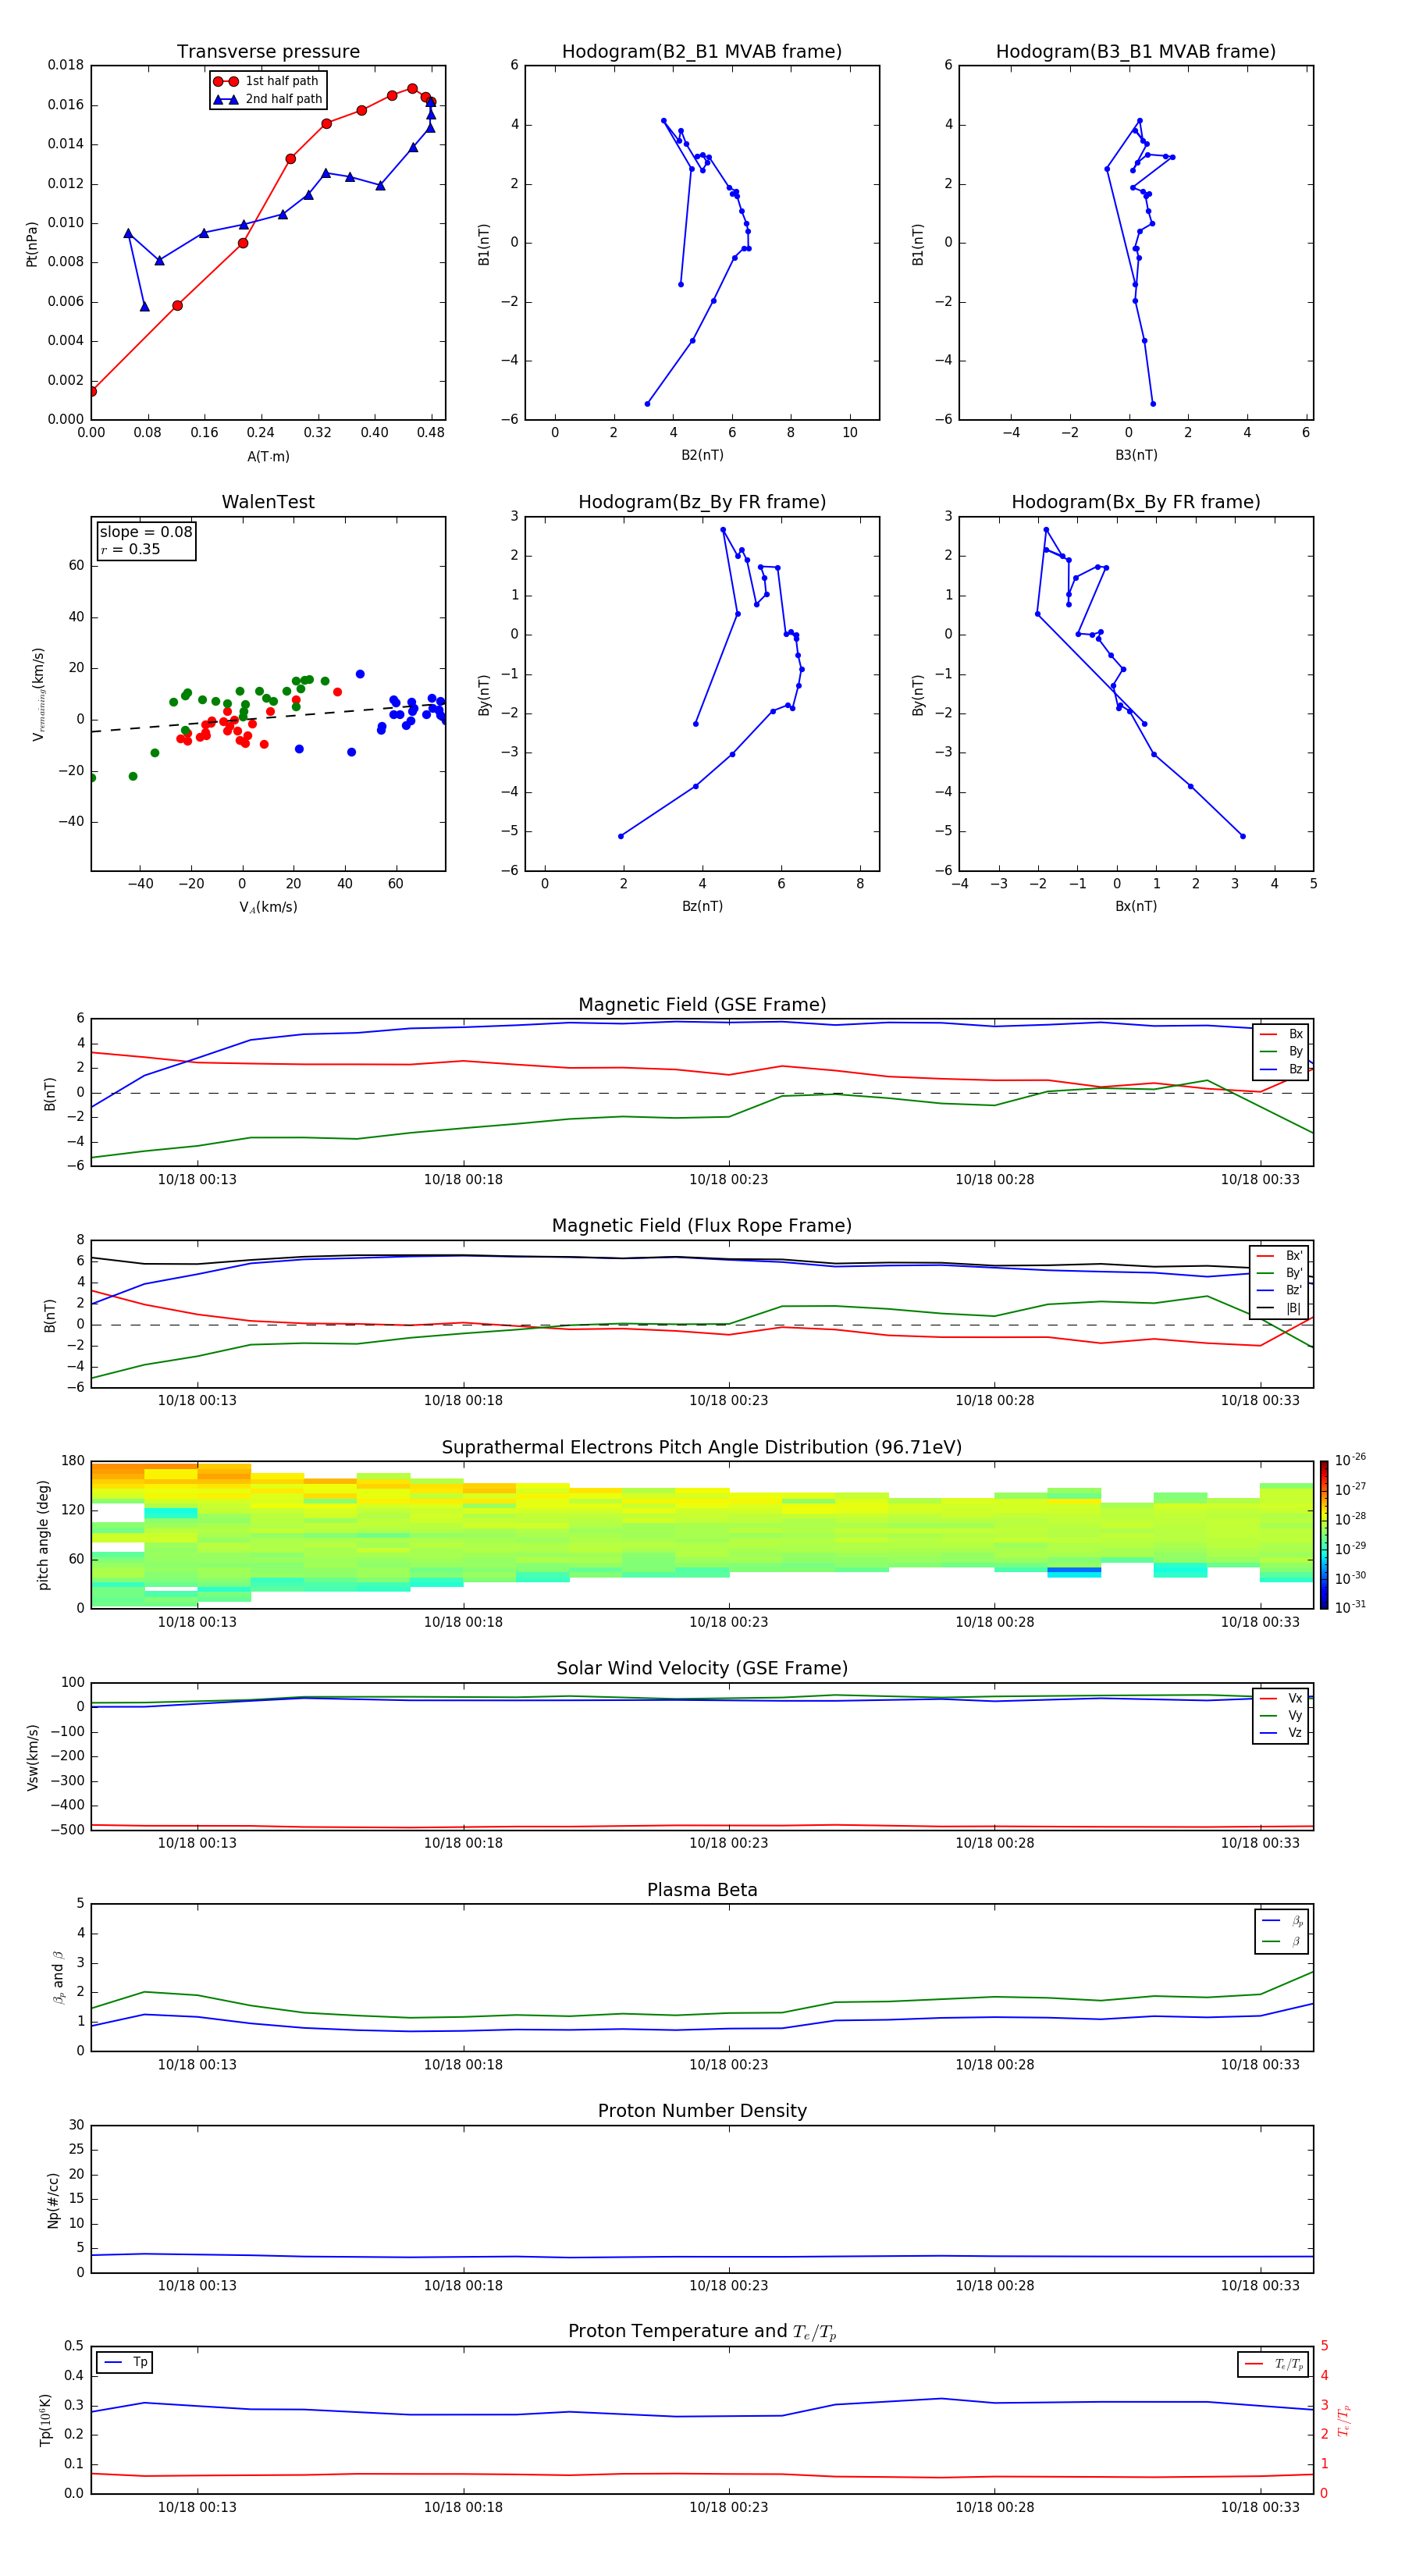This screenshot has width=1405, height=2576.
Task: Click the "V_A(km/s)" x-axis label
Action: click(x=268, y=907)
